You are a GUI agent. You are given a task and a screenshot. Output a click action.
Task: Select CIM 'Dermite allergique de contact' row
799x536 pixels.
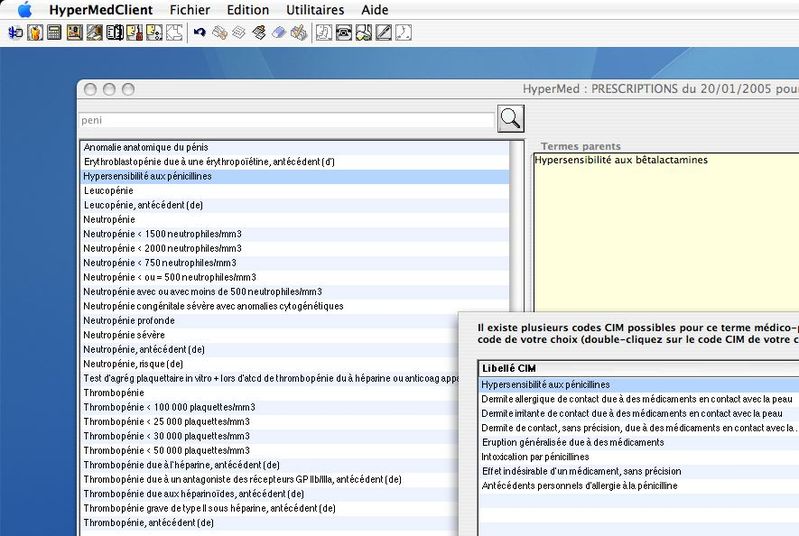[x=639, y=399]
